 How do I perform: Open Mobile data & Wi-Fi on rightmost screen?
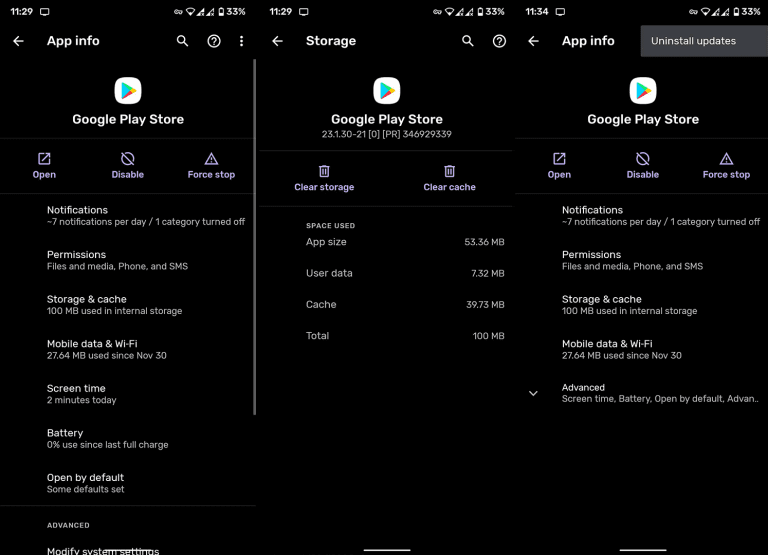click(x=621, y=349)
